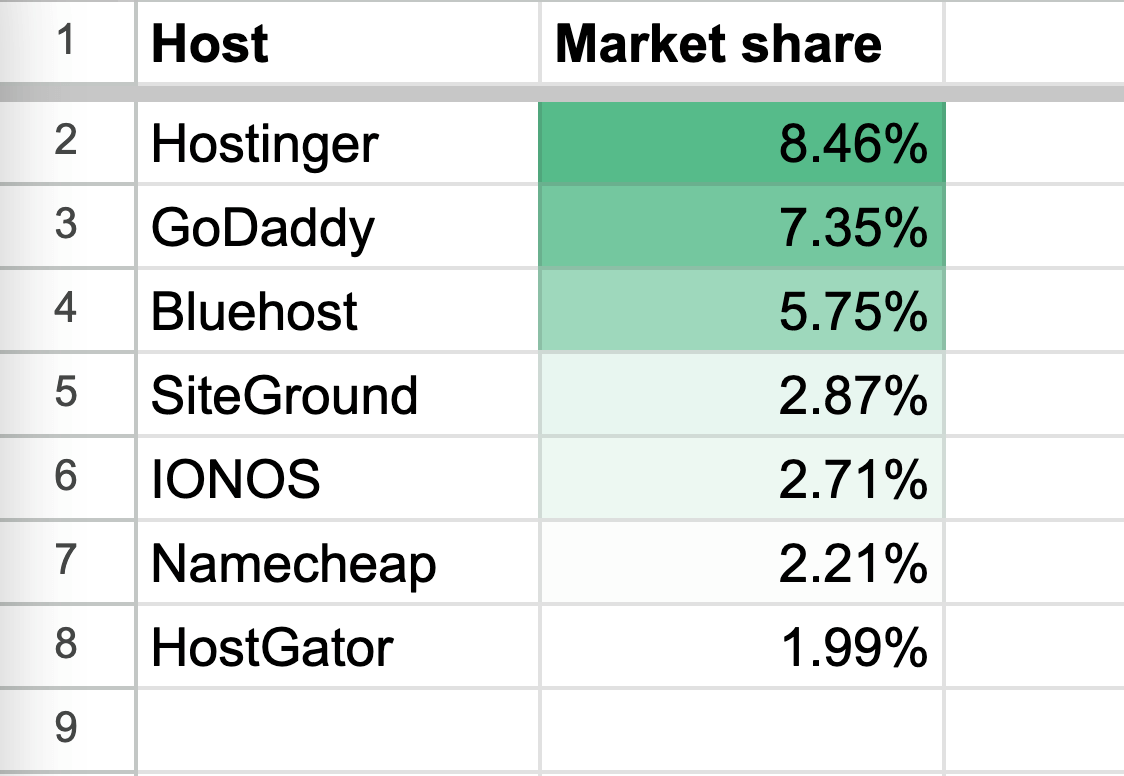The height and width of the screenshot is (776, 1124).
Task: Click the Bluehost cell
Action: coord(337,310)
